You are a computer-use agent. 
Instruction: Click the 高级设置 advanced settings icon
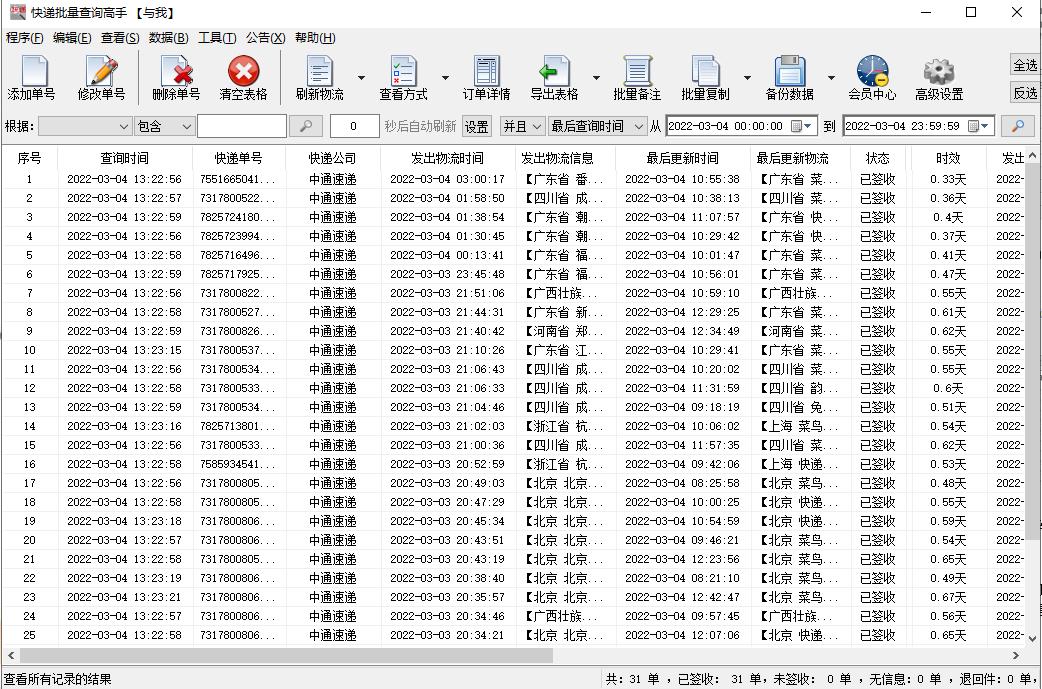[938, 77]
